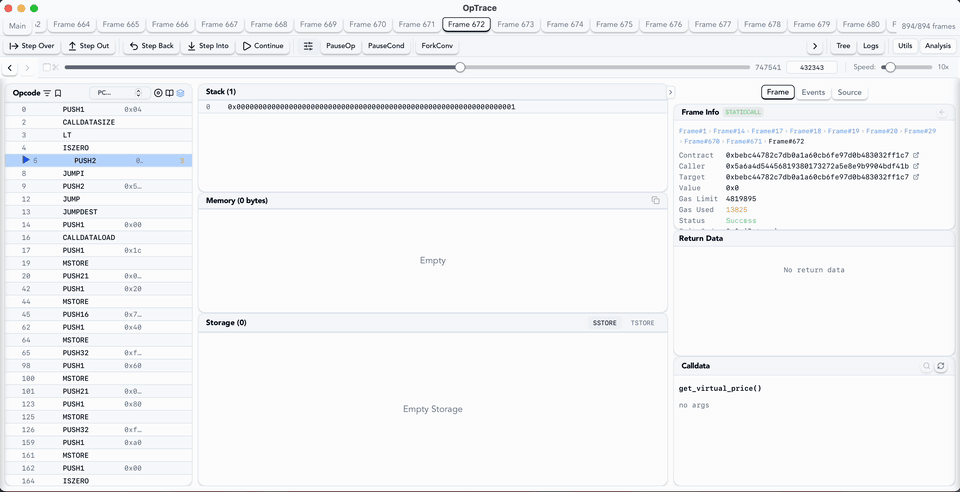Viewport: 960px width, 492px height.
Task: Click the opcode filter icon
Action: point(47,93)
